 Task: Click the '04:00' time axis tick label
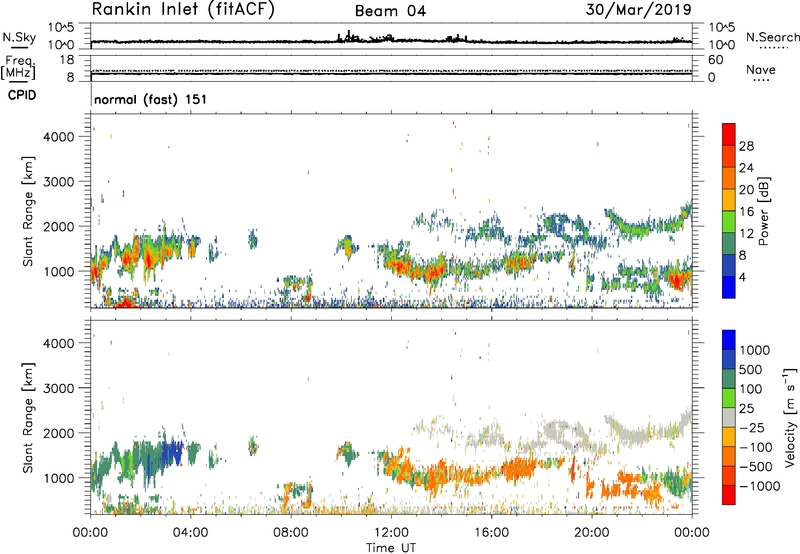[190, 533]
